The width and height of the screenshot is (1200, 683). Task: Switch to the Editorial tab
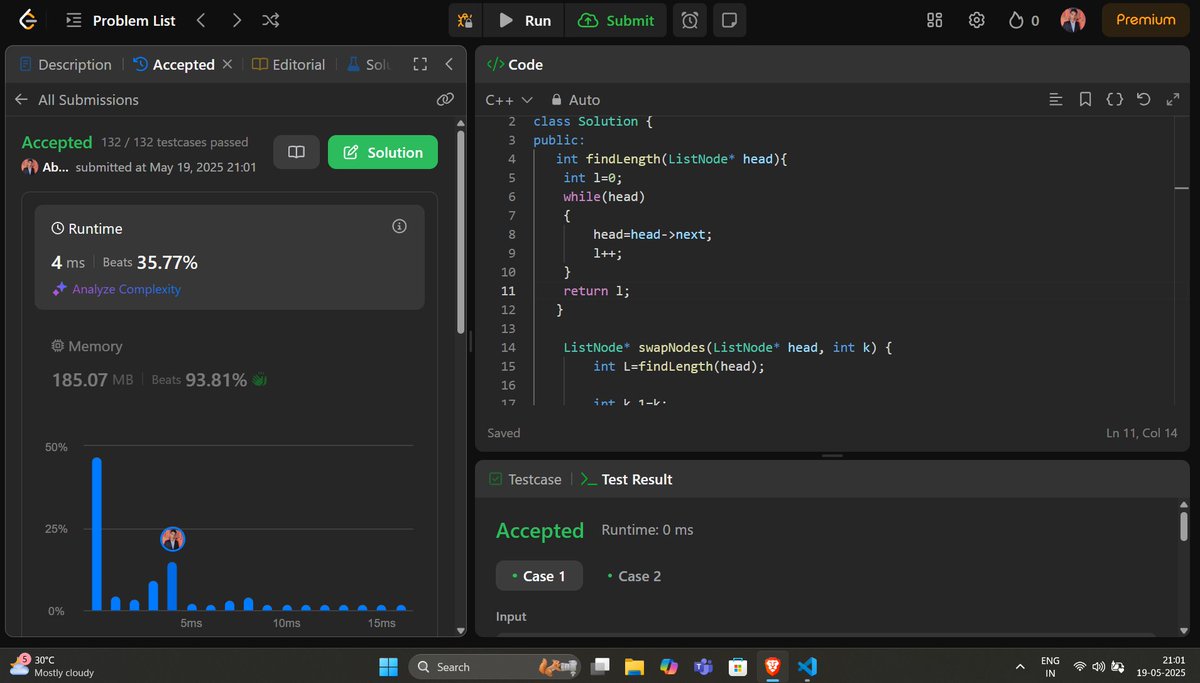point(288,64)
